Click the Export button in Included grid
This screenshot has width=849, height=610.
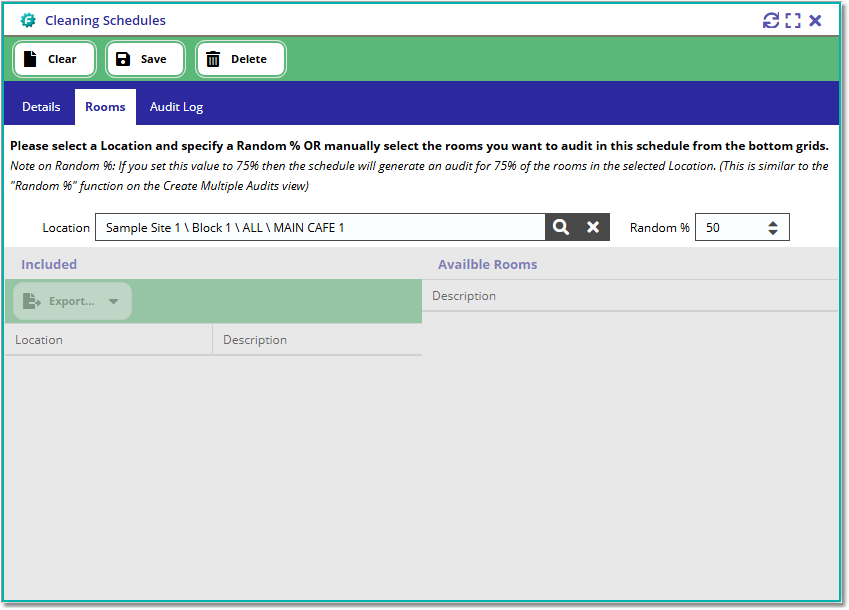[72, 301]
